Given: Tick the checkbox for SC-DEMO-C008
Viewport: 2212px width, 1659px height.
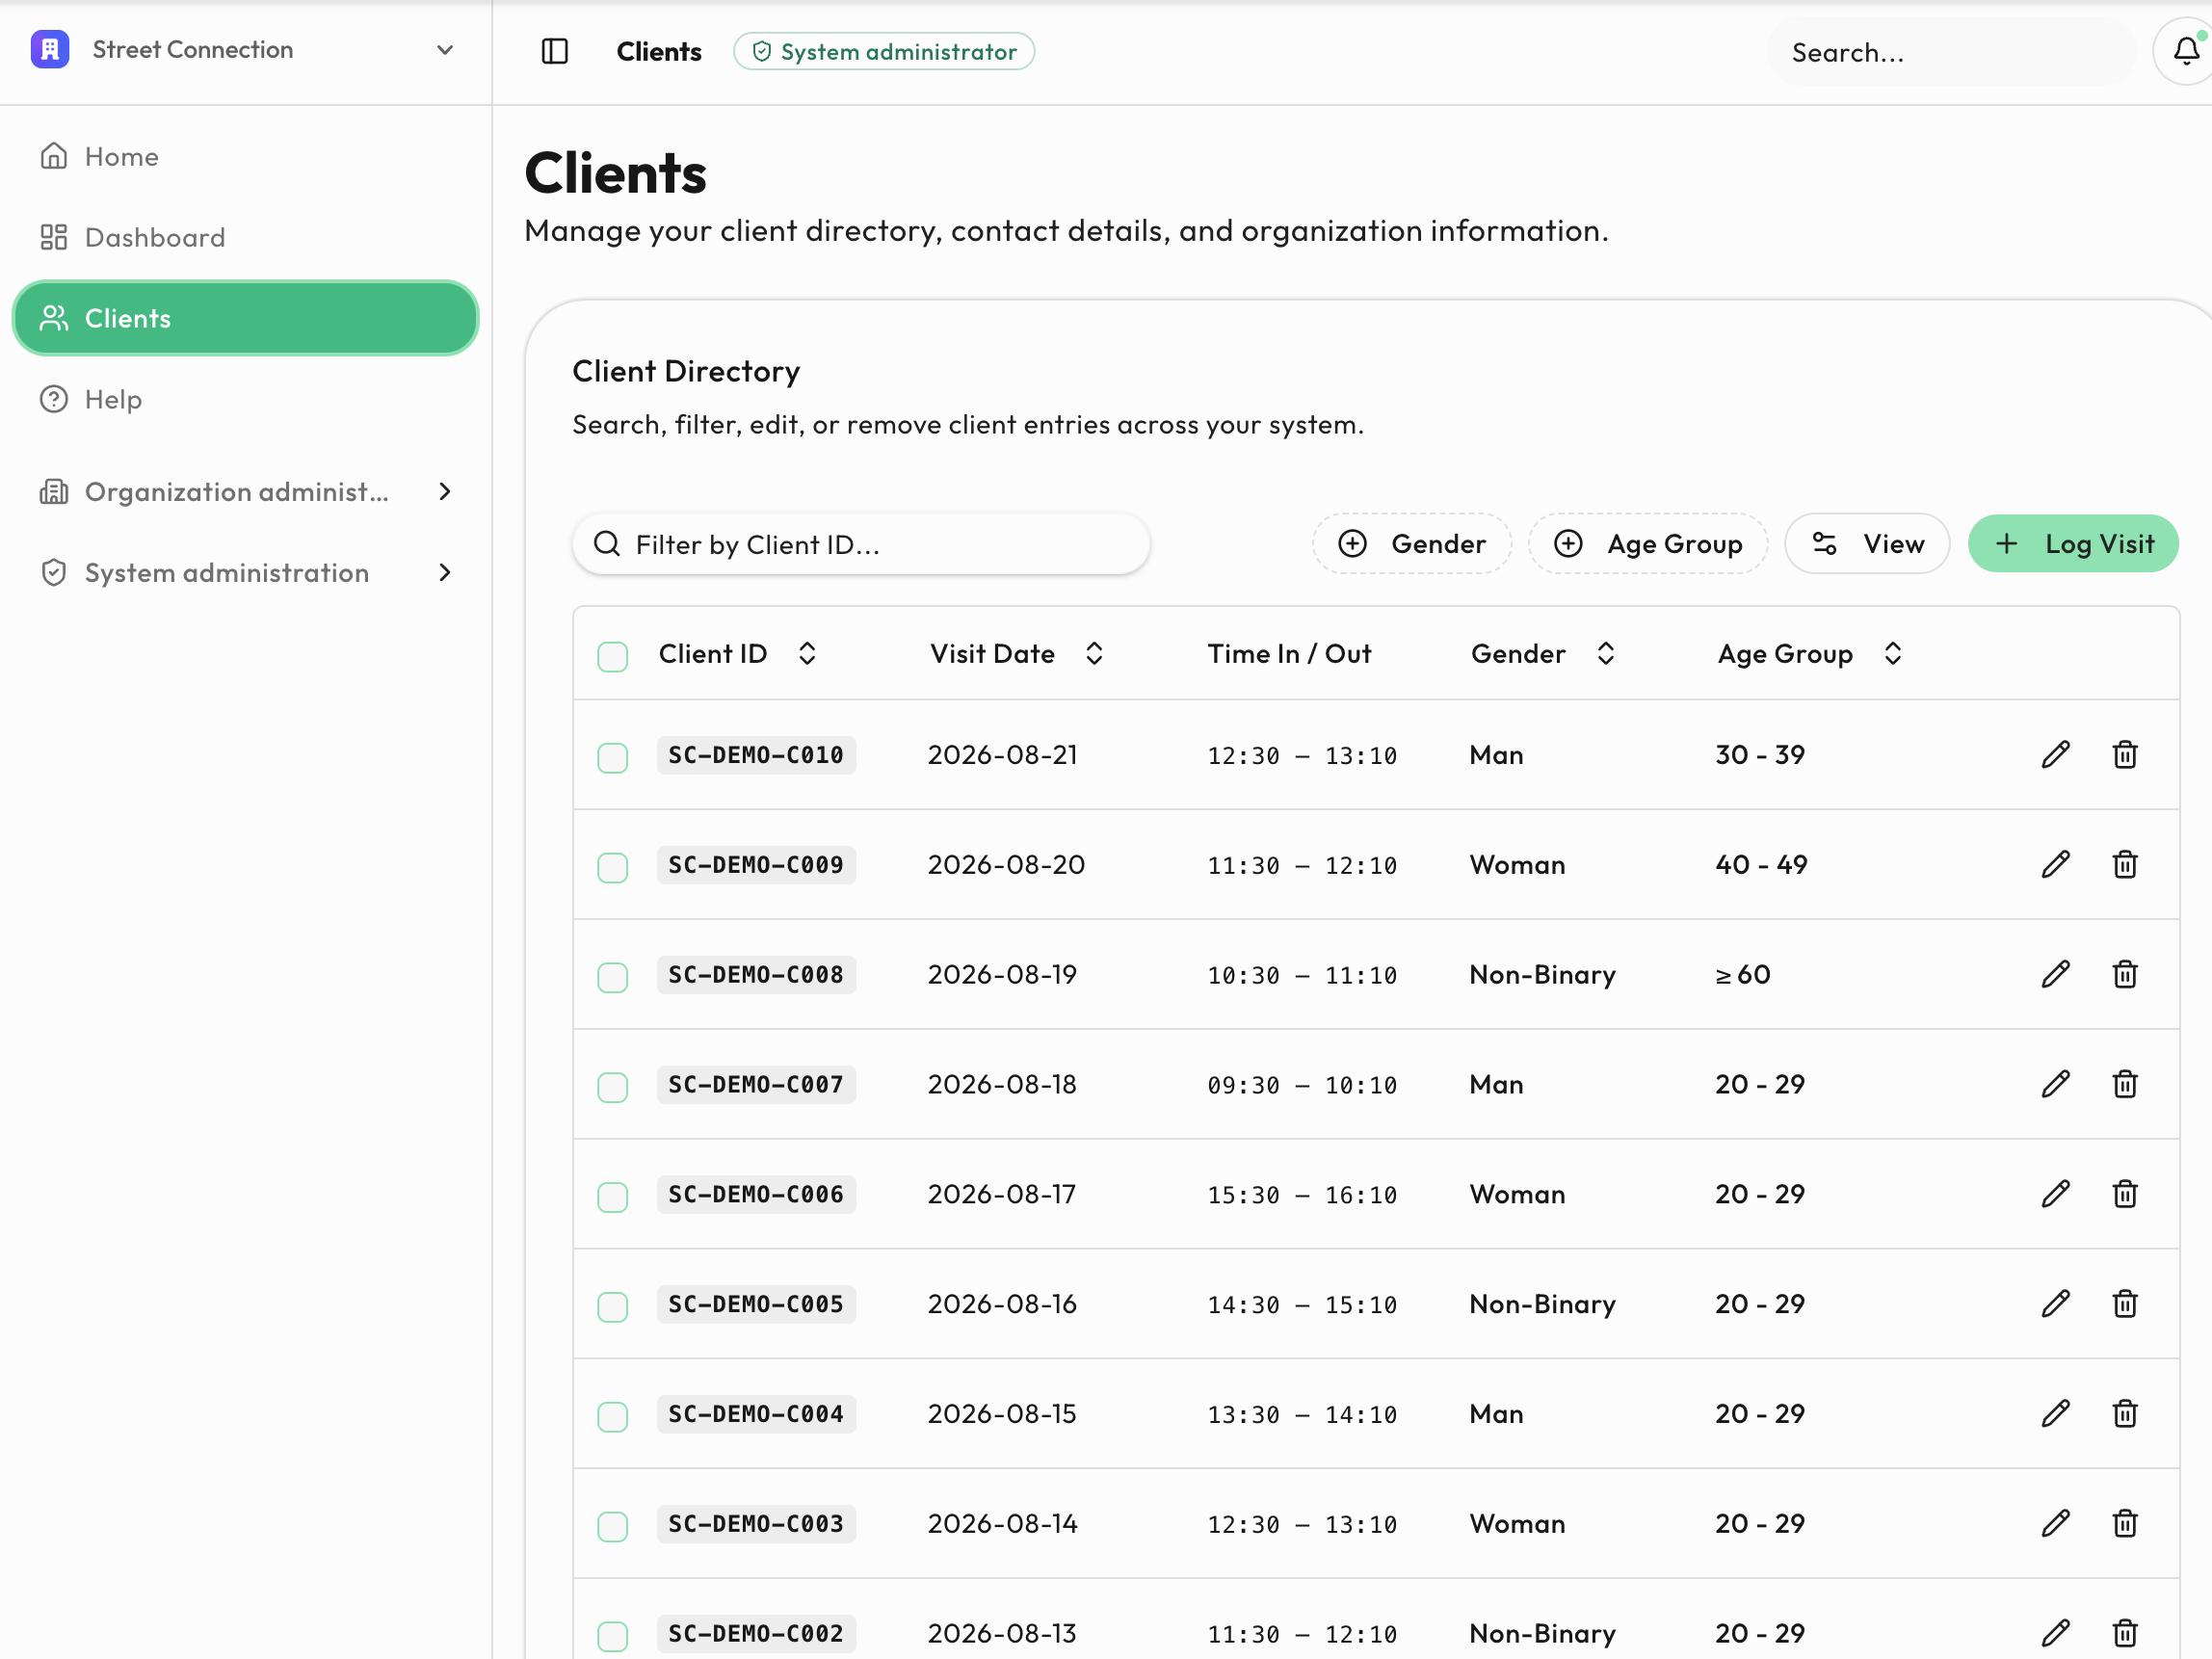Looking at the screenshot, I should 612,977.
